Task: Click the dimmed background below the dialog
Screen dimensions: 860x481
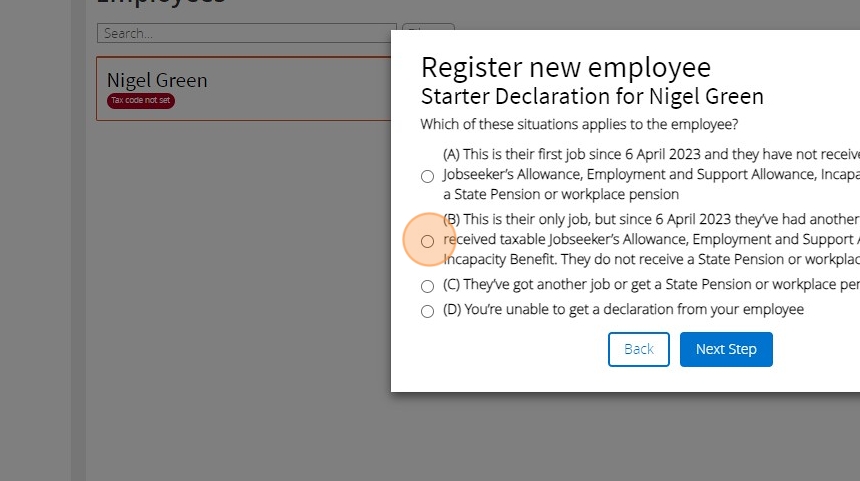Action: [500, 440]
